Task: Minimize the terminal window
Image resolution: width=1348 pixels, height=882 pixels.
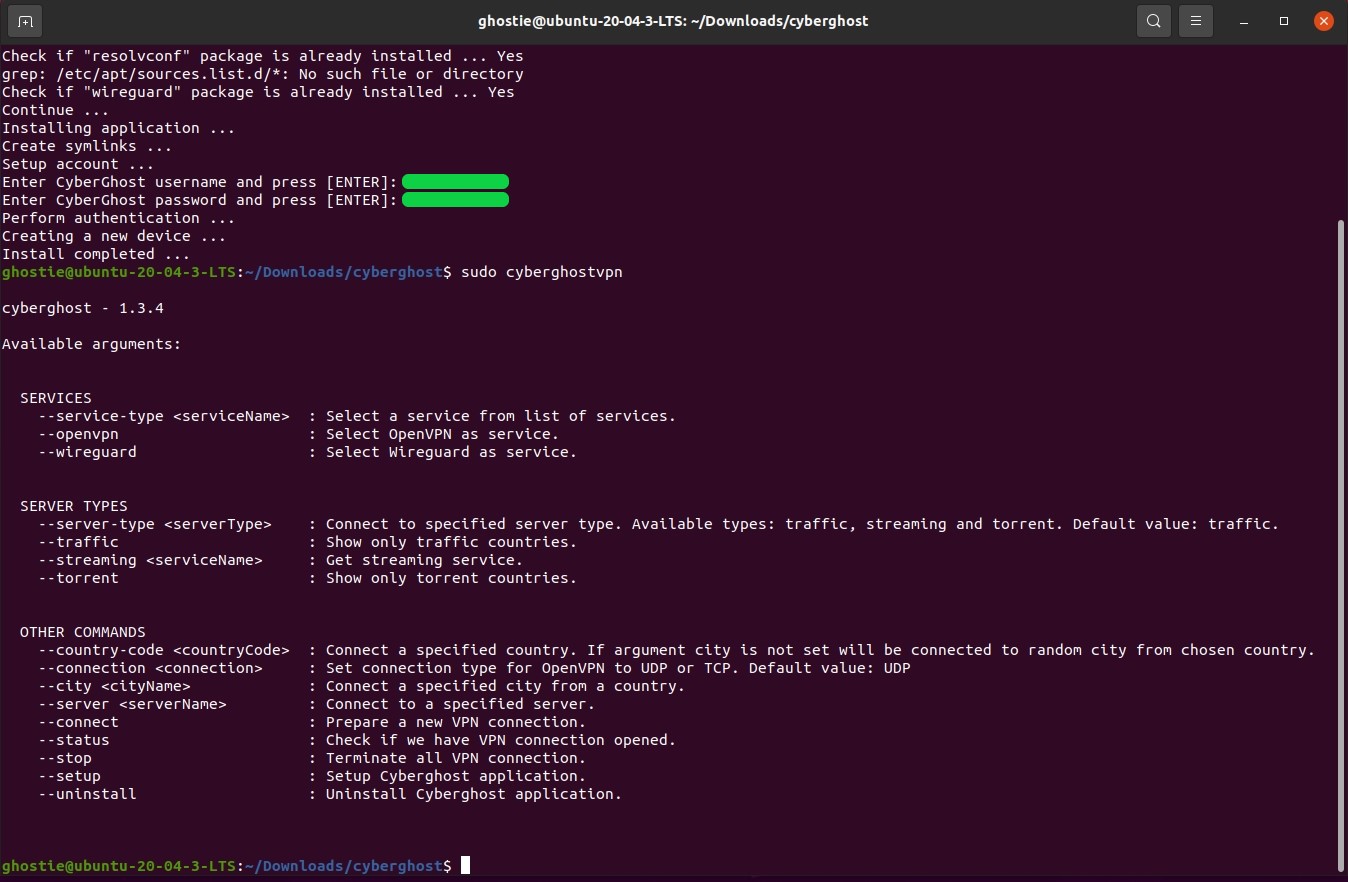Action: click(1244, 21)
